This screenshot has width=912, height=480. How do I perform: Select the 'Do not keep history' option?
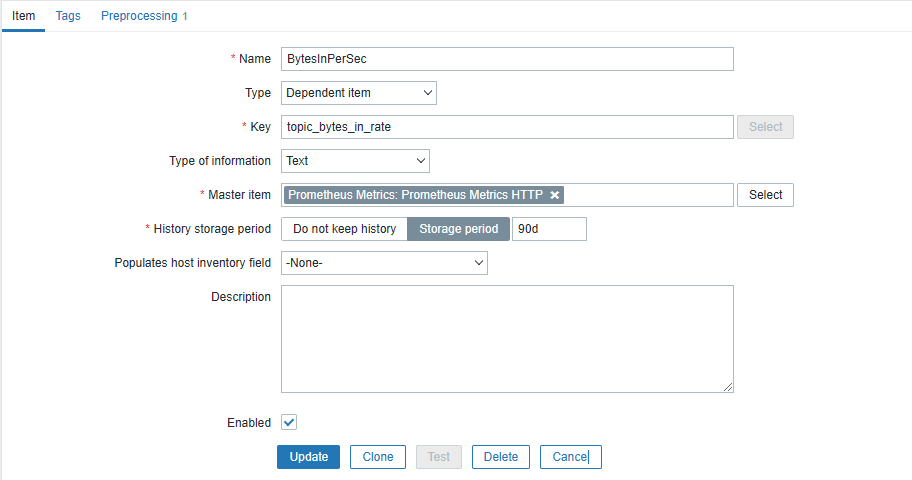344,229
